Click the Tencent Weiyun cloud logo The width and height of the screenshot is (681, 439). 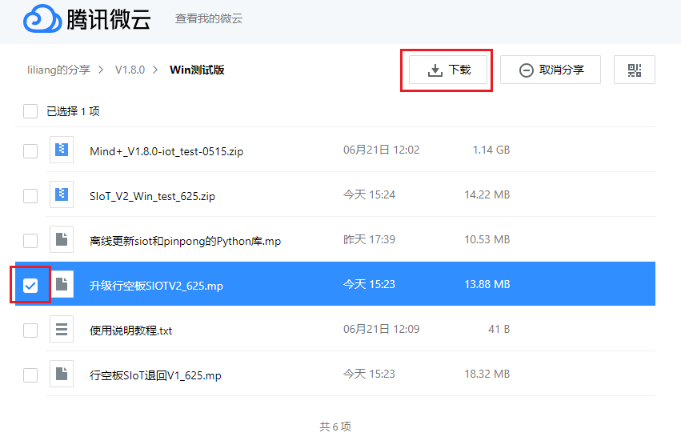tap(42, 19)
